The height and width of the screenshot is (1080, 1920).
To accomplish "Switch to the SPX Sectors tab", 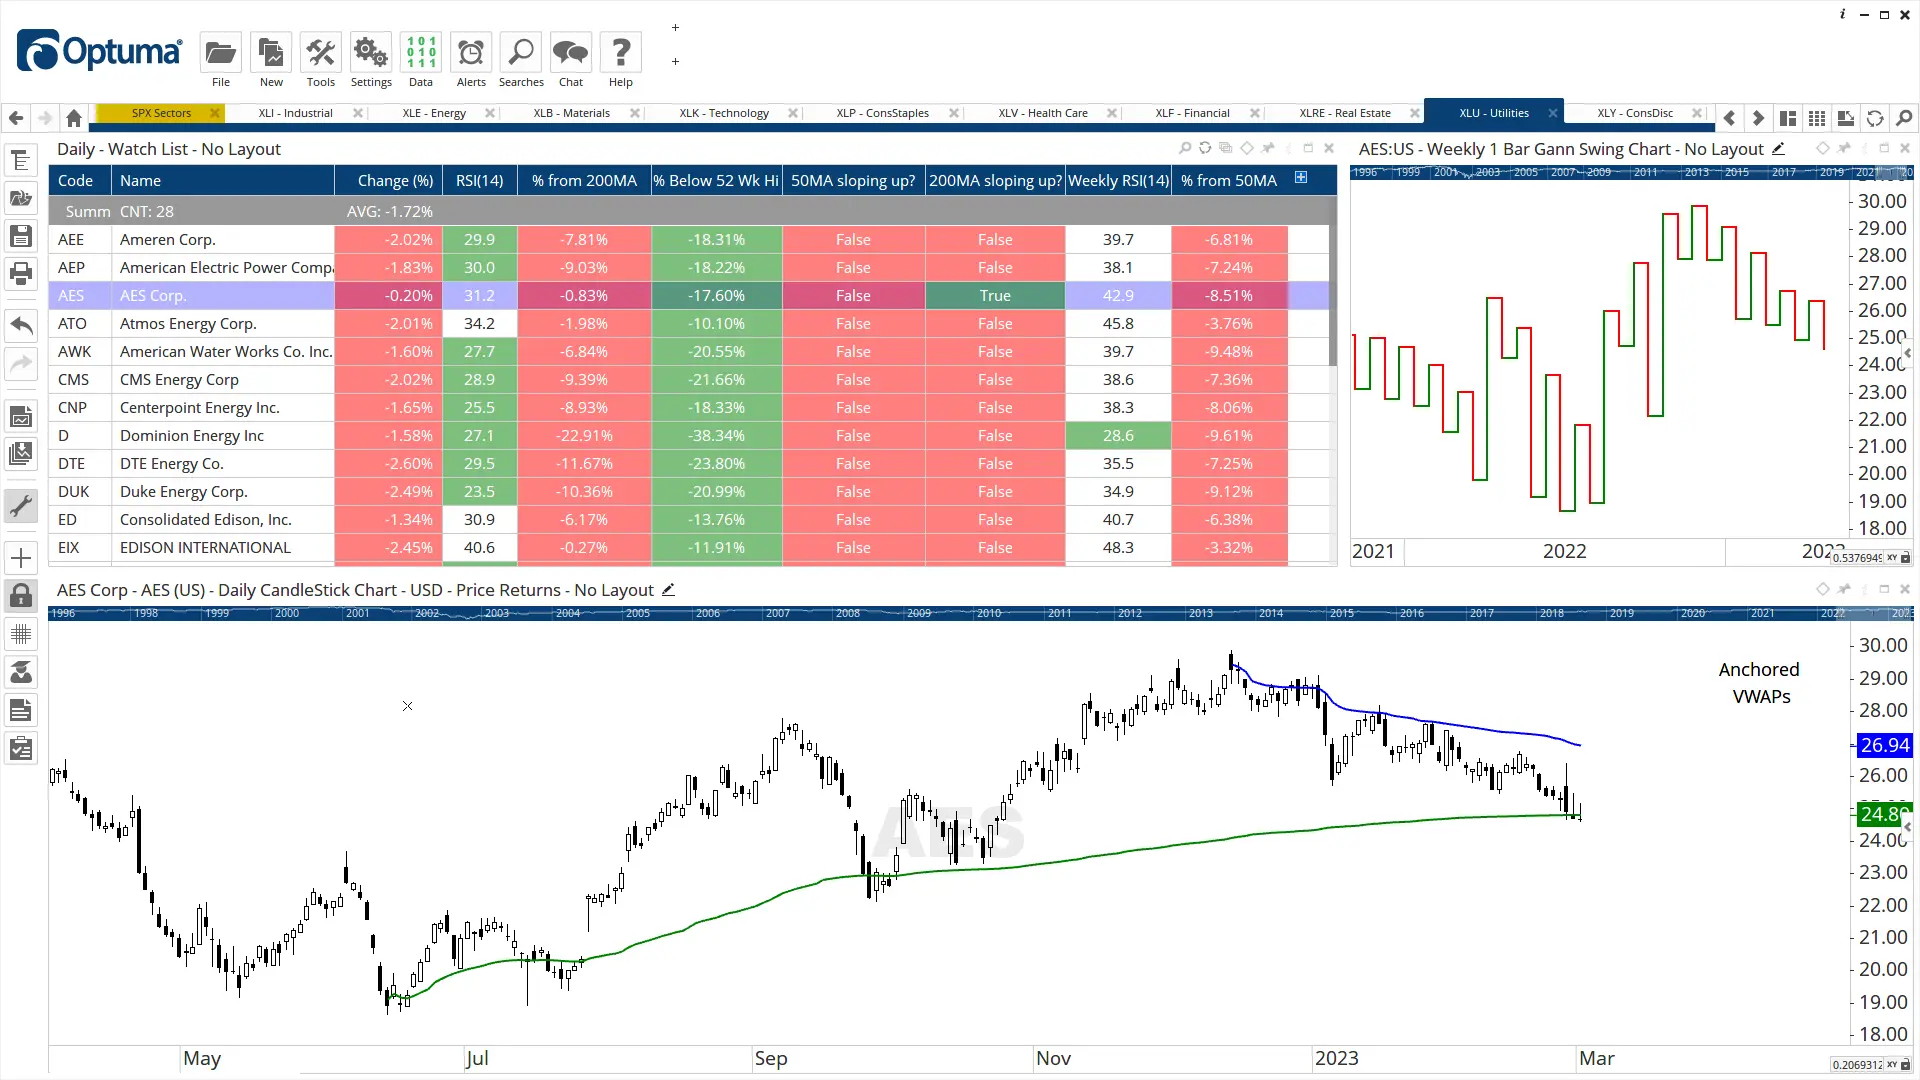I will pyautogui.click(x=161, y=113).
